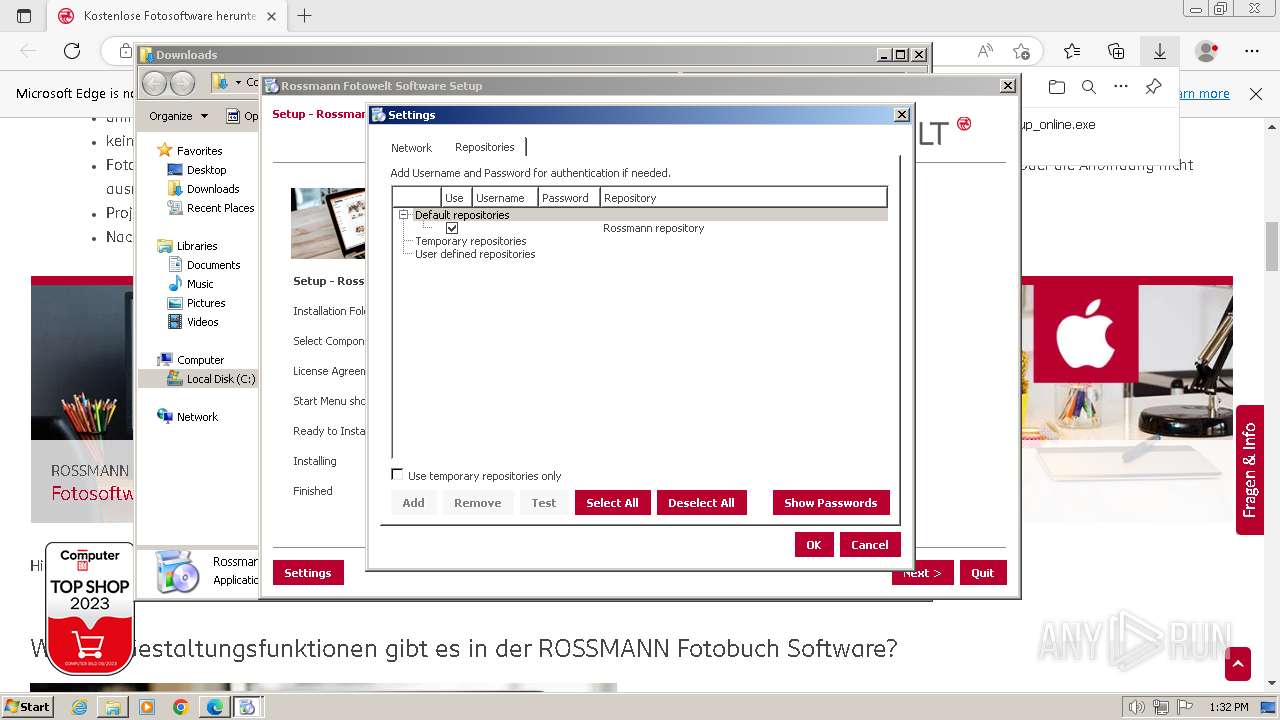Click the Fragen & Info side tab

1249,470
